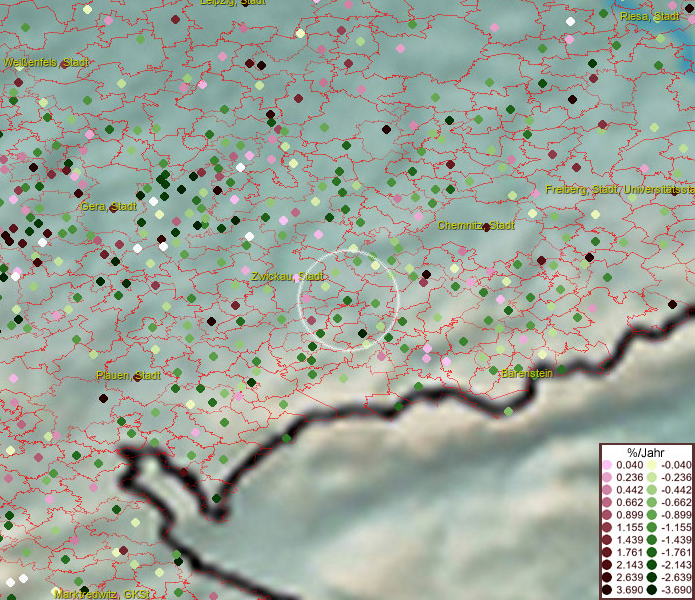The width and height of the screenshot is (695, 600).
Task: Click the dark red marker inside the Gera label
Action: pos(113,208)
